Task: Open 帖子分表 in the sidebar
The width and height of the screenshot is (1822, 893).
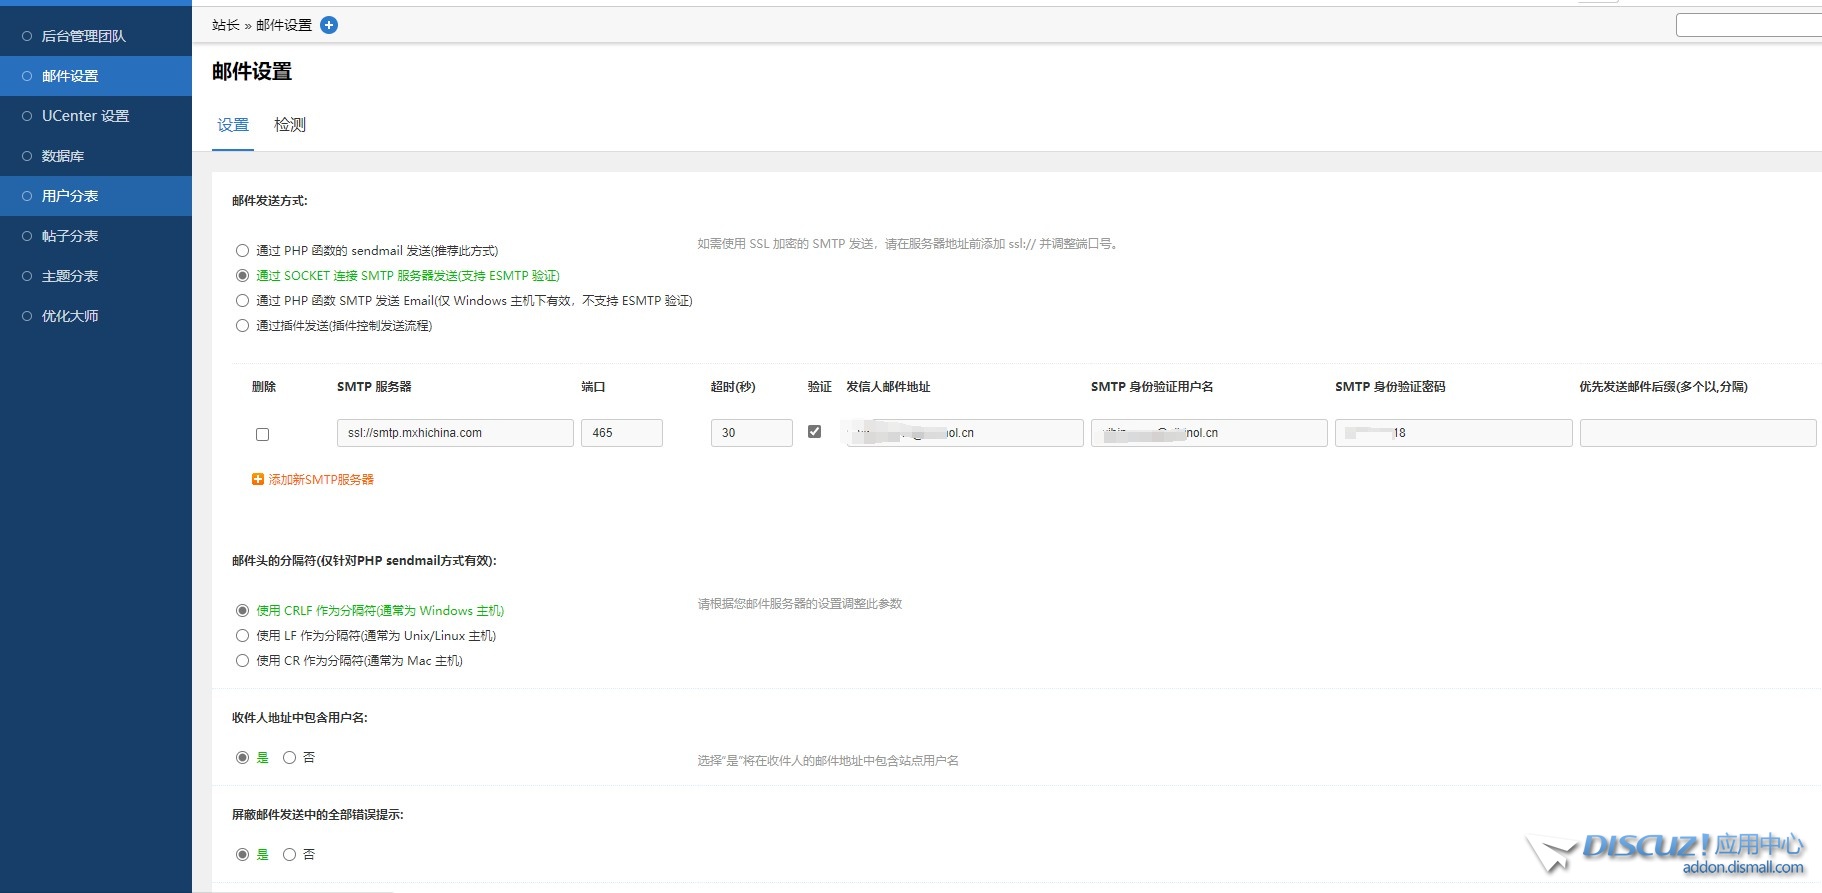Action: coord(96,236)
